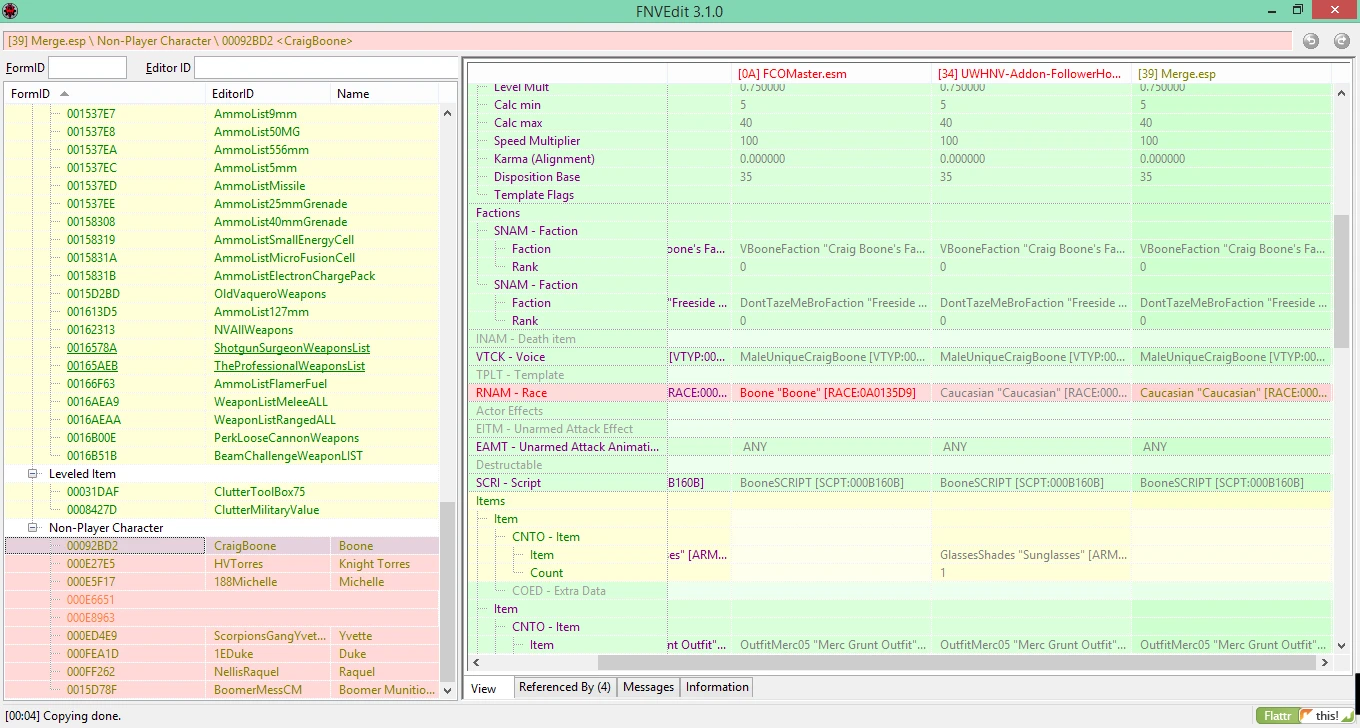Focus the Editor ID search field
The width and height of the screenshot is (1360, 728).
point(325,68)
